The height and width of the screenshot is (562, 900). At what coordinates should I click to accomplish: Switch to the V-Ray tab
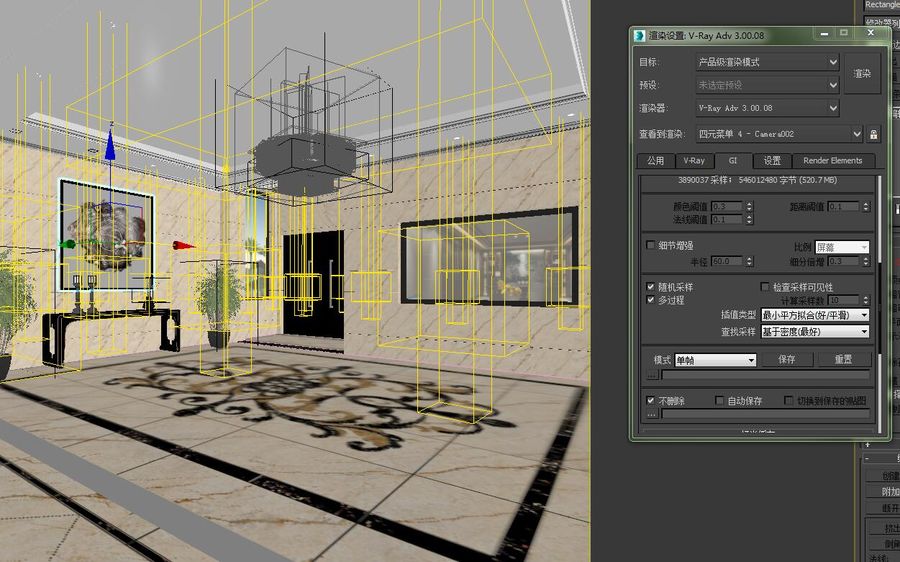tap(694, 161)
